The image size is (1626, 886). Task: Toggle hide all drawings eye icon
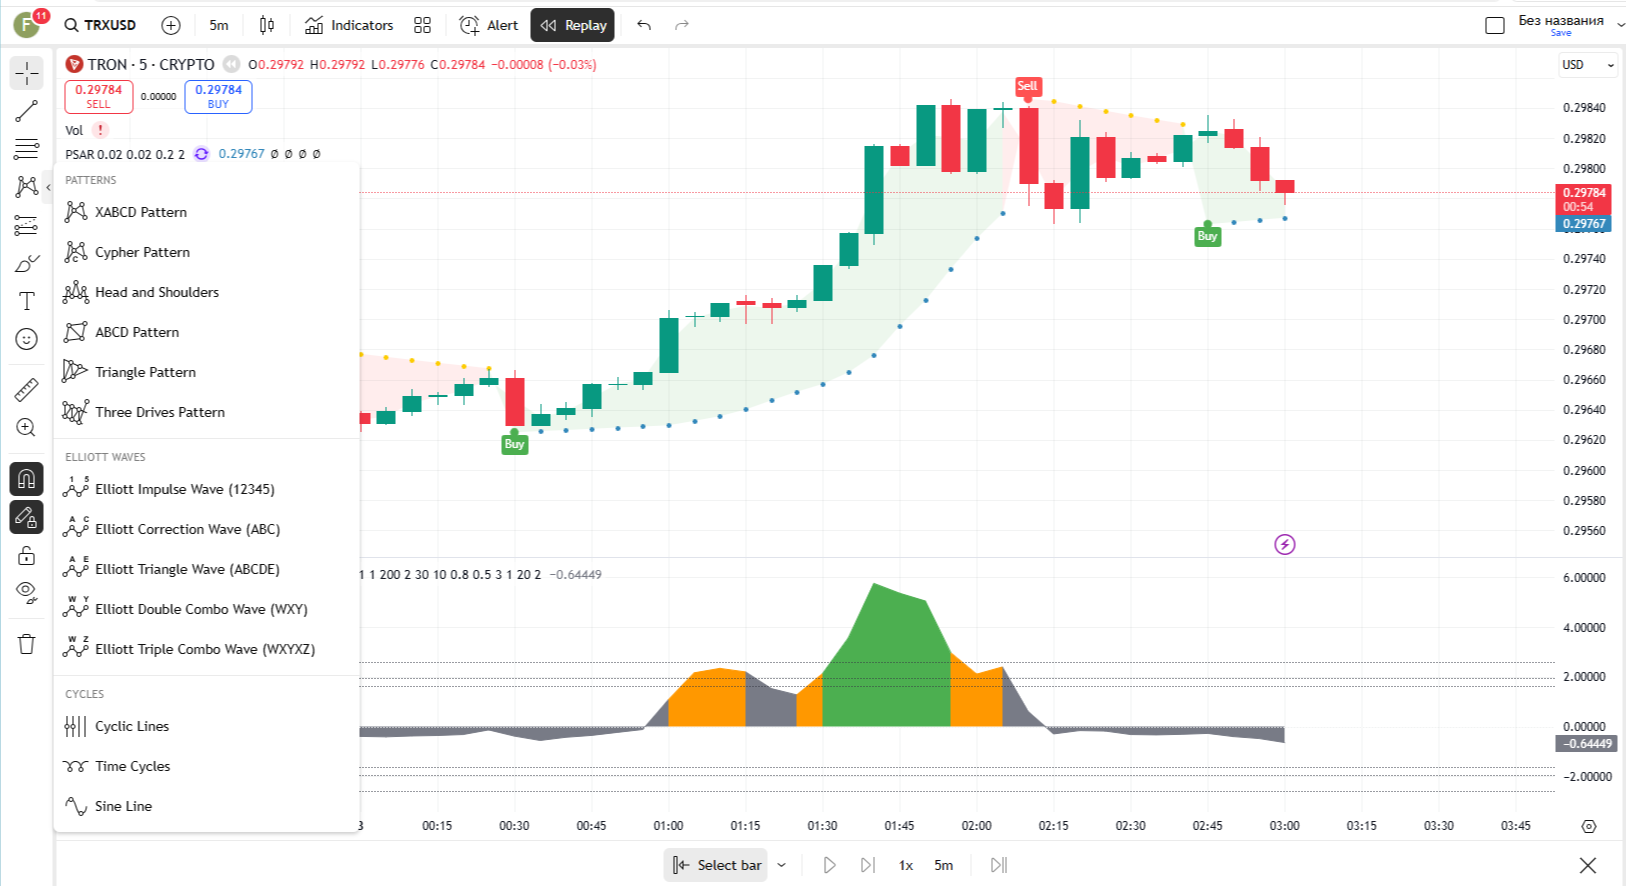pyautogui.click(x=27, y=592)
